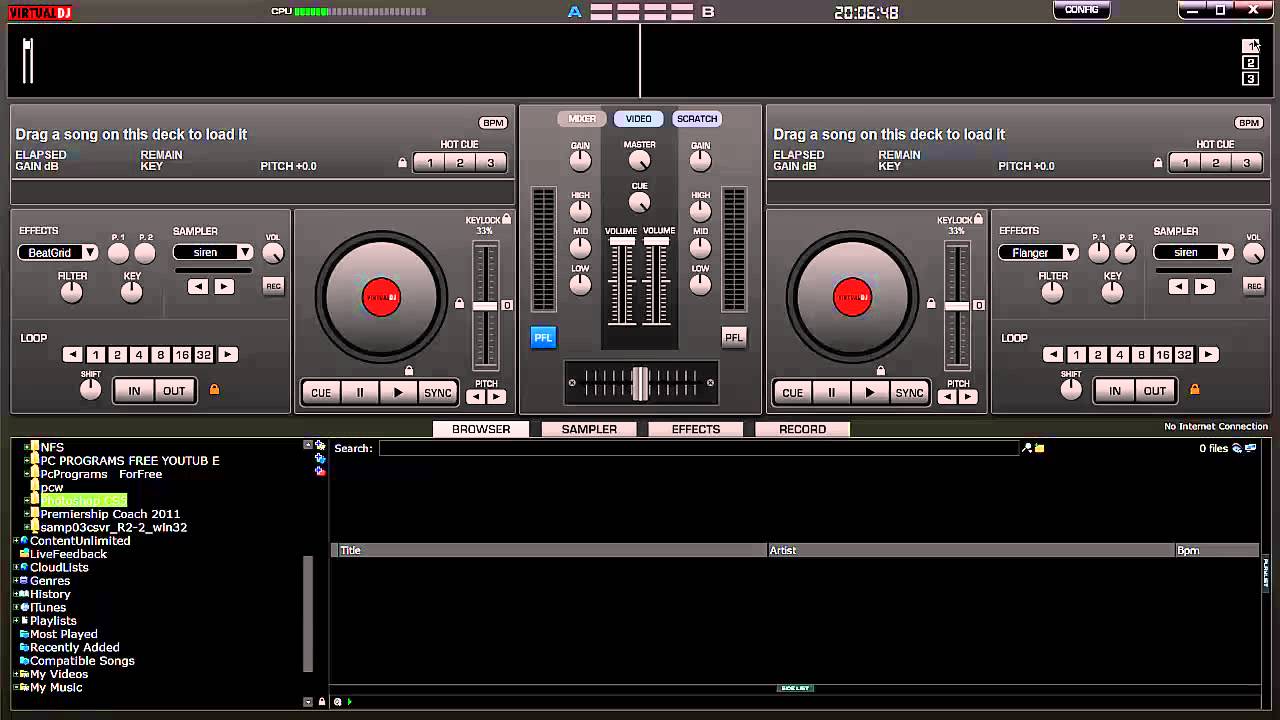Click the crossfader handle
The width and height of the screenshot is (1280, 720).
pos(640,383)
